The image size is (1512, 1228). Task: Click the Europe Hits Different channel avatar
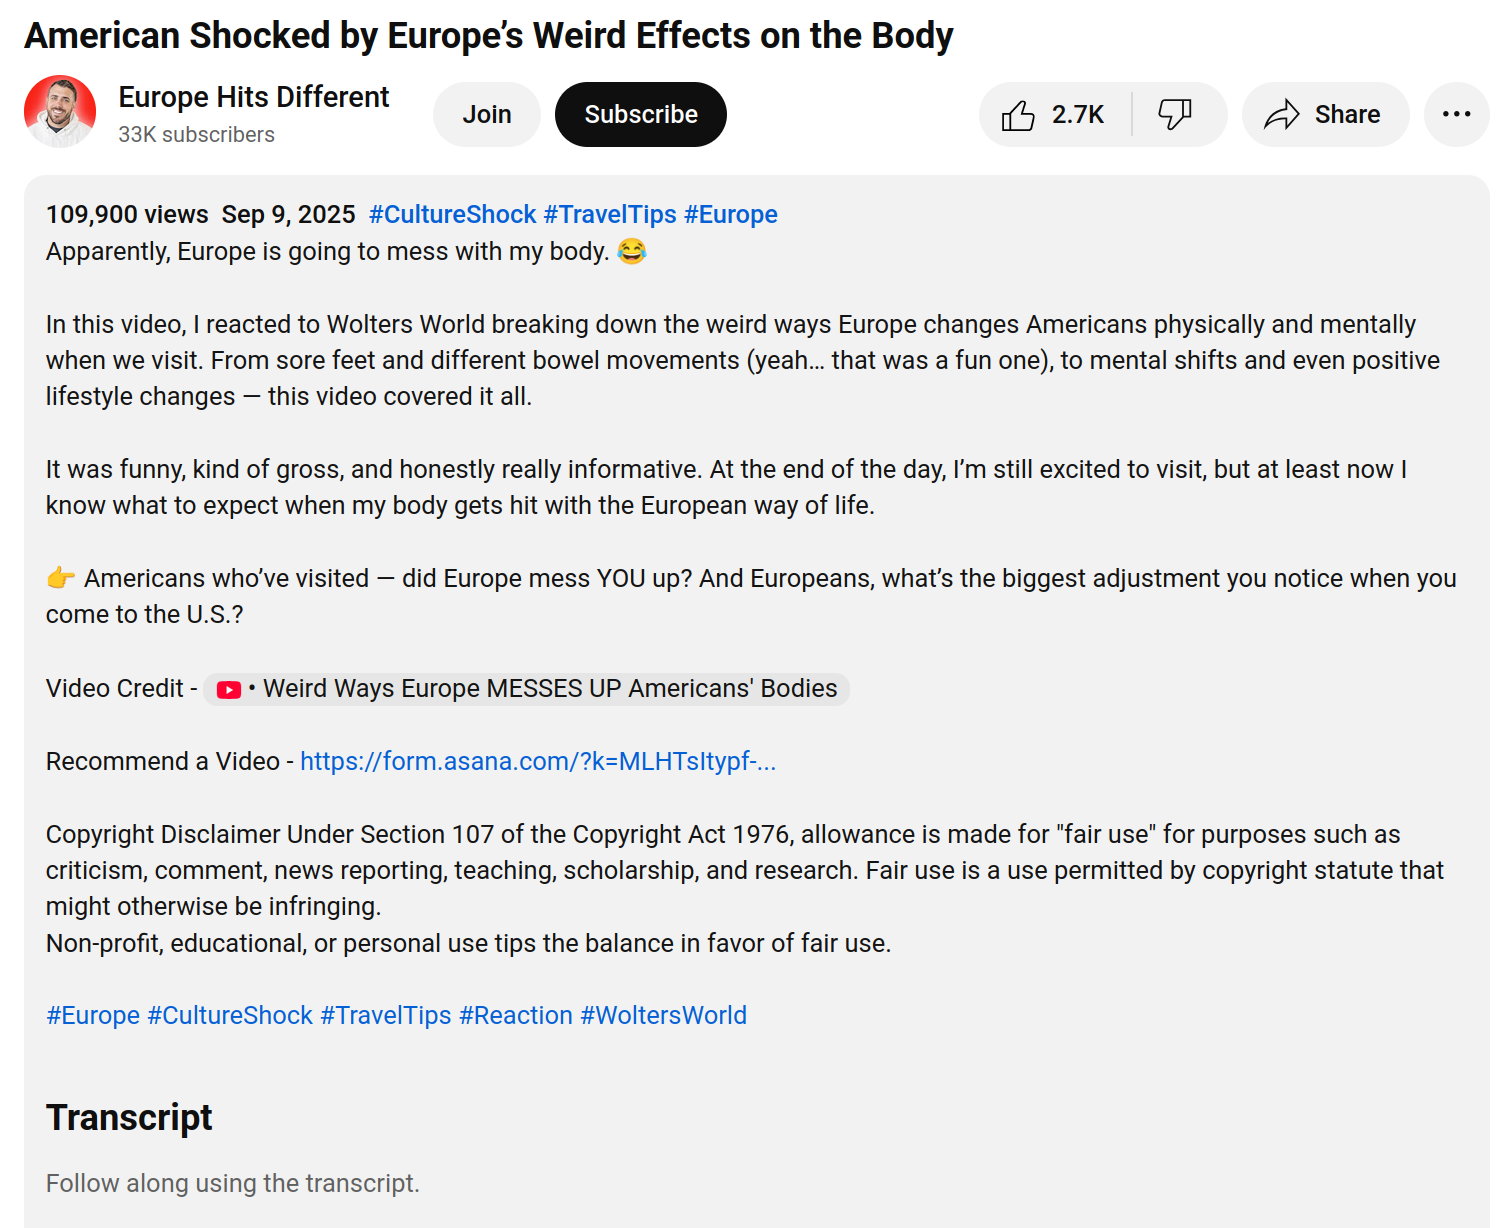pos(60,112)
